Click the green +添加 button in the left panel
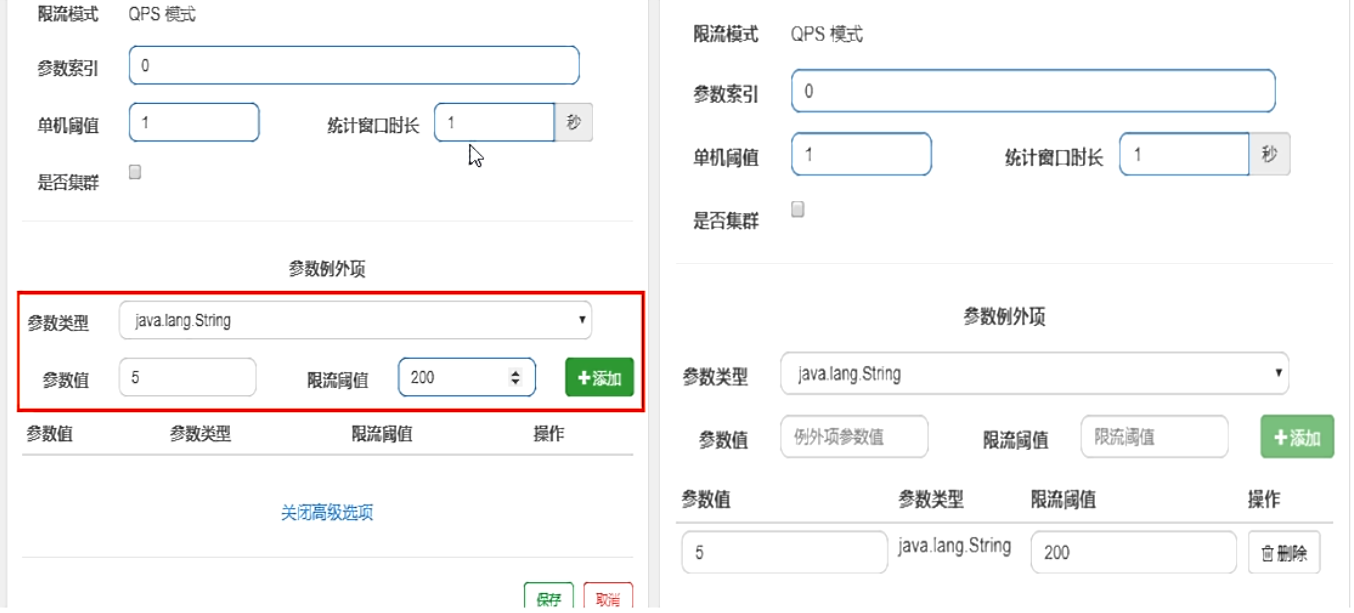The width and height of the screenshot is (1354, 613). [x=597, y=378]
